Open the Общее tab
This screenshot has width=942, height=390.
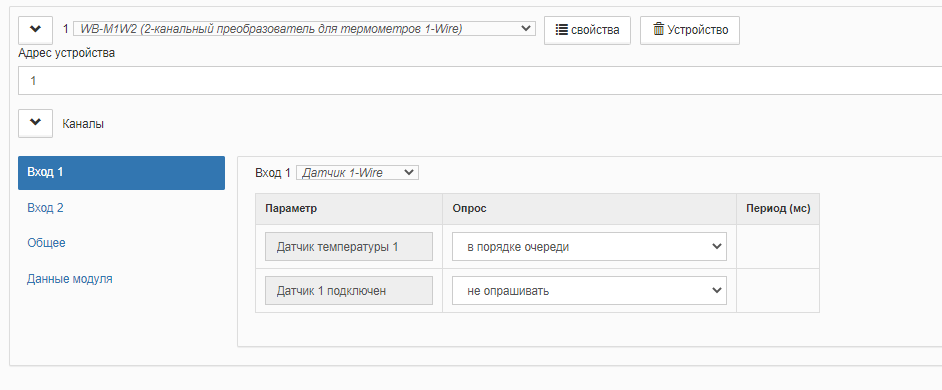[x=46, y=243]
